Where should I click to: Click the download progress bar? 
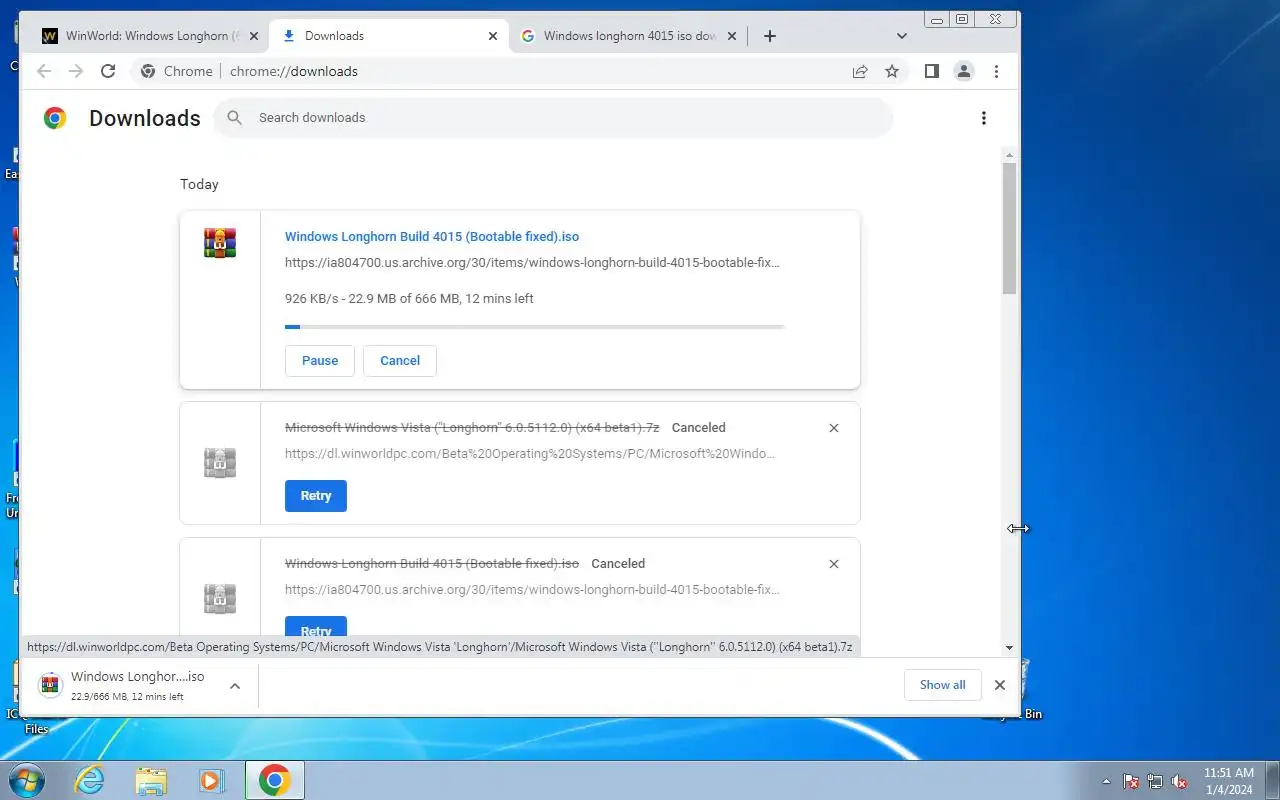[x=535, y=326]
